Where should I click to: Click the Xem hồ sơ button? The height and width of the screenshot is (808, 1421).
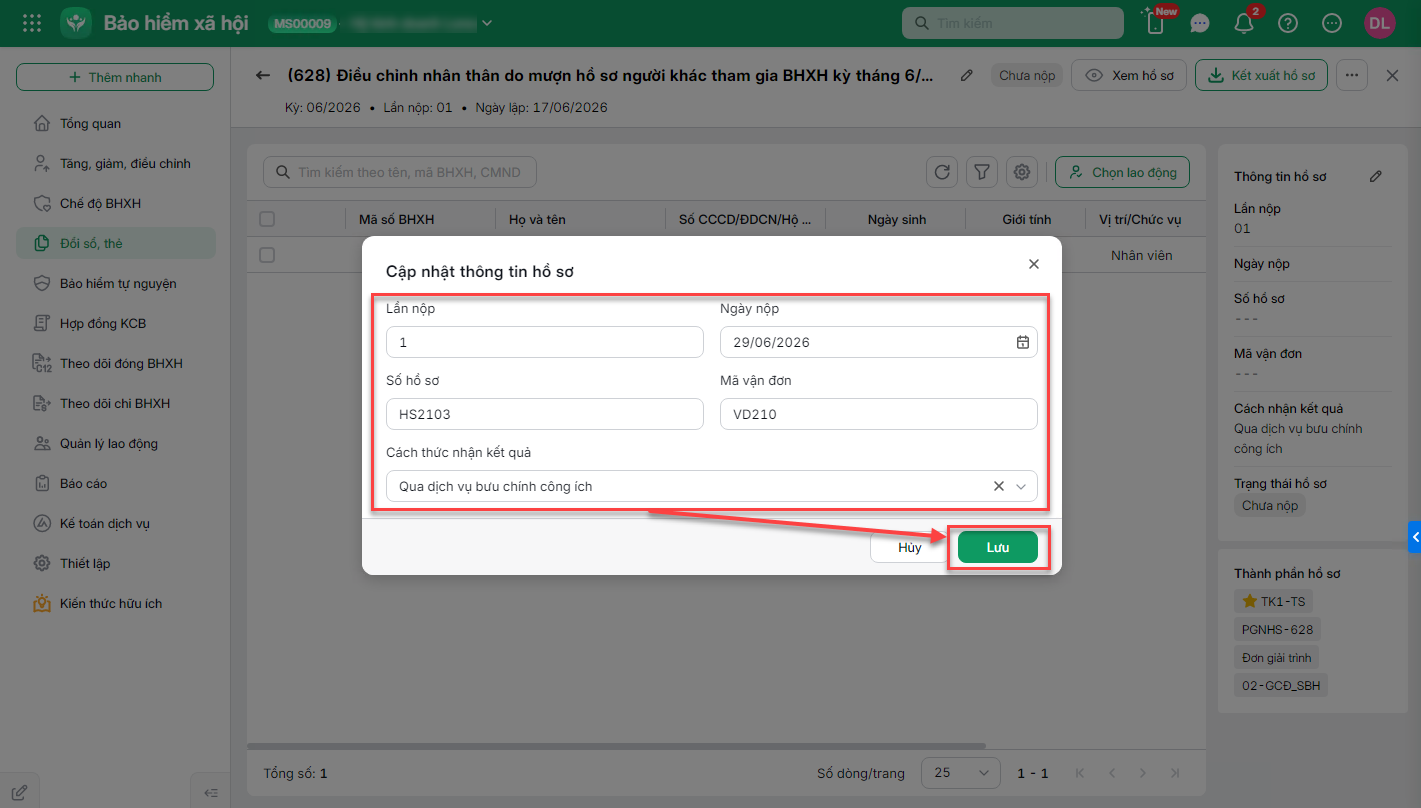point(1129,75)
